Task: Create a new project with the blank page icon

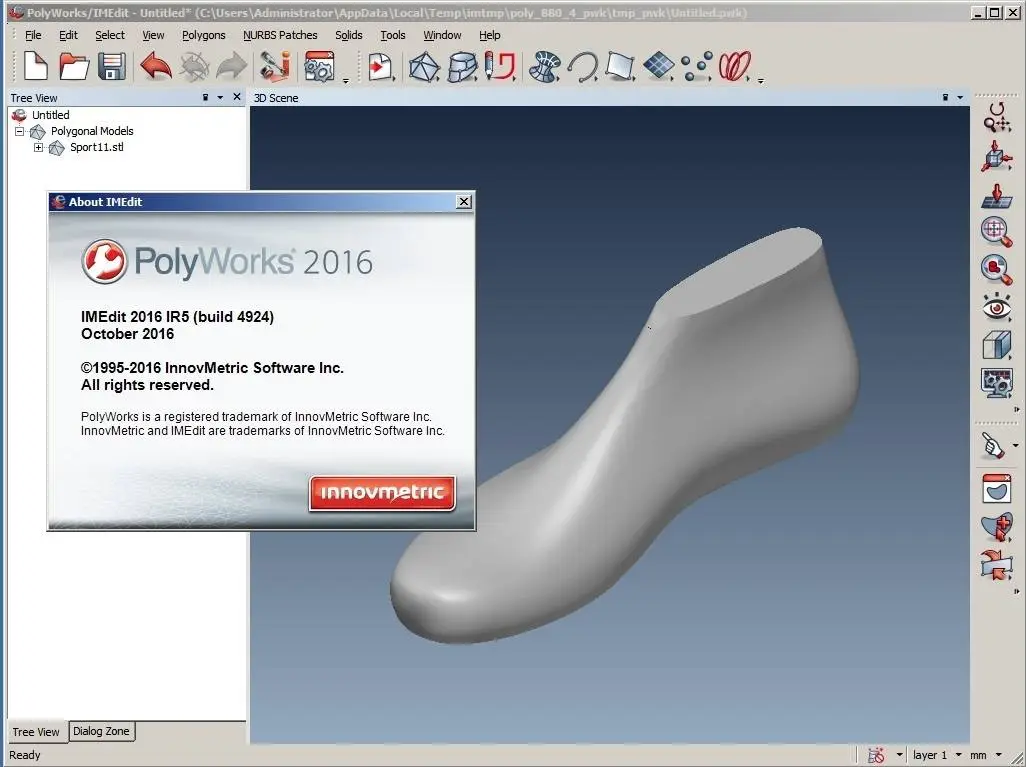Action: tap(35, 66)
